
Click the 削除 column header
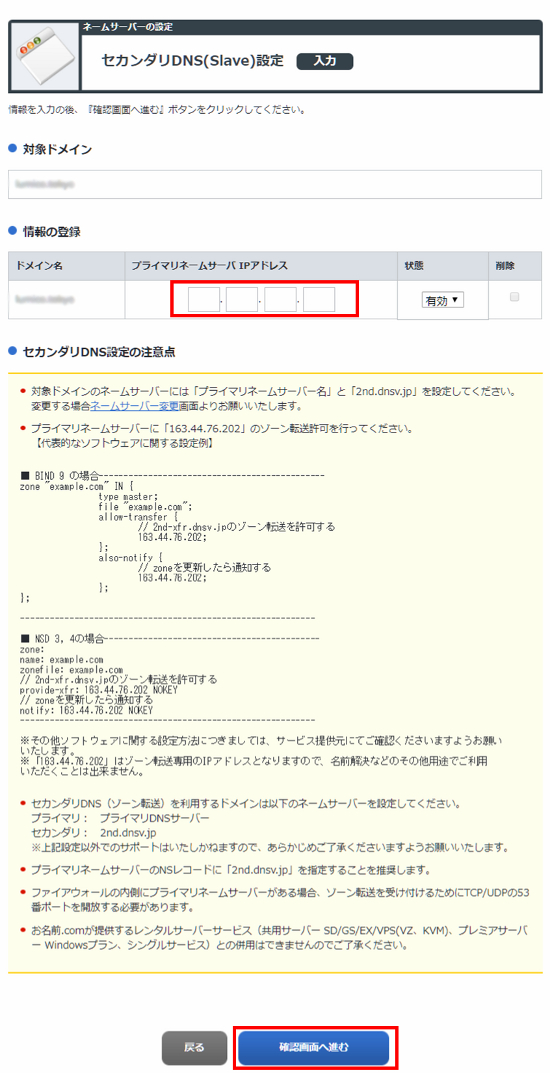[506, 266]
